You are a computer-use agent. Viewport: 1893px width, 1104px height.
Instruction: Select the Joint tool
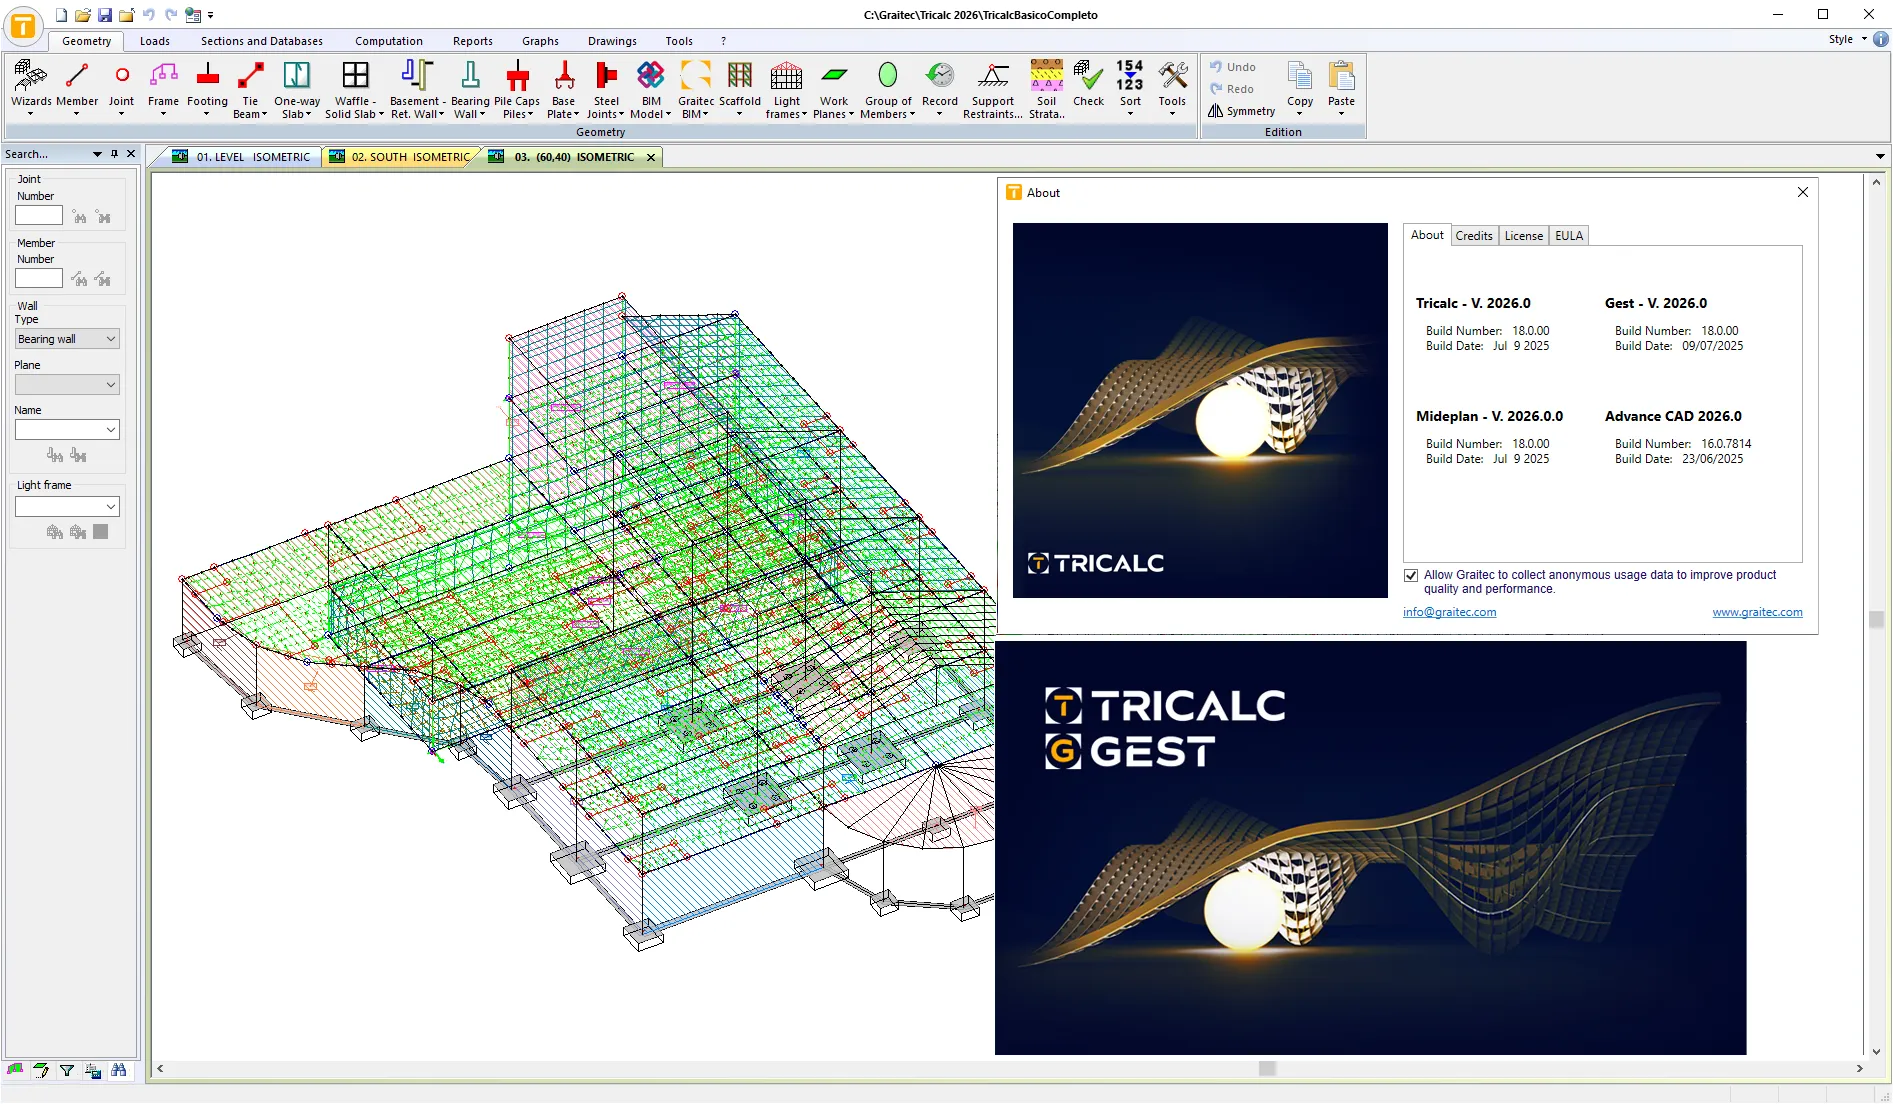pyautogui.click(x=122, y=88)
